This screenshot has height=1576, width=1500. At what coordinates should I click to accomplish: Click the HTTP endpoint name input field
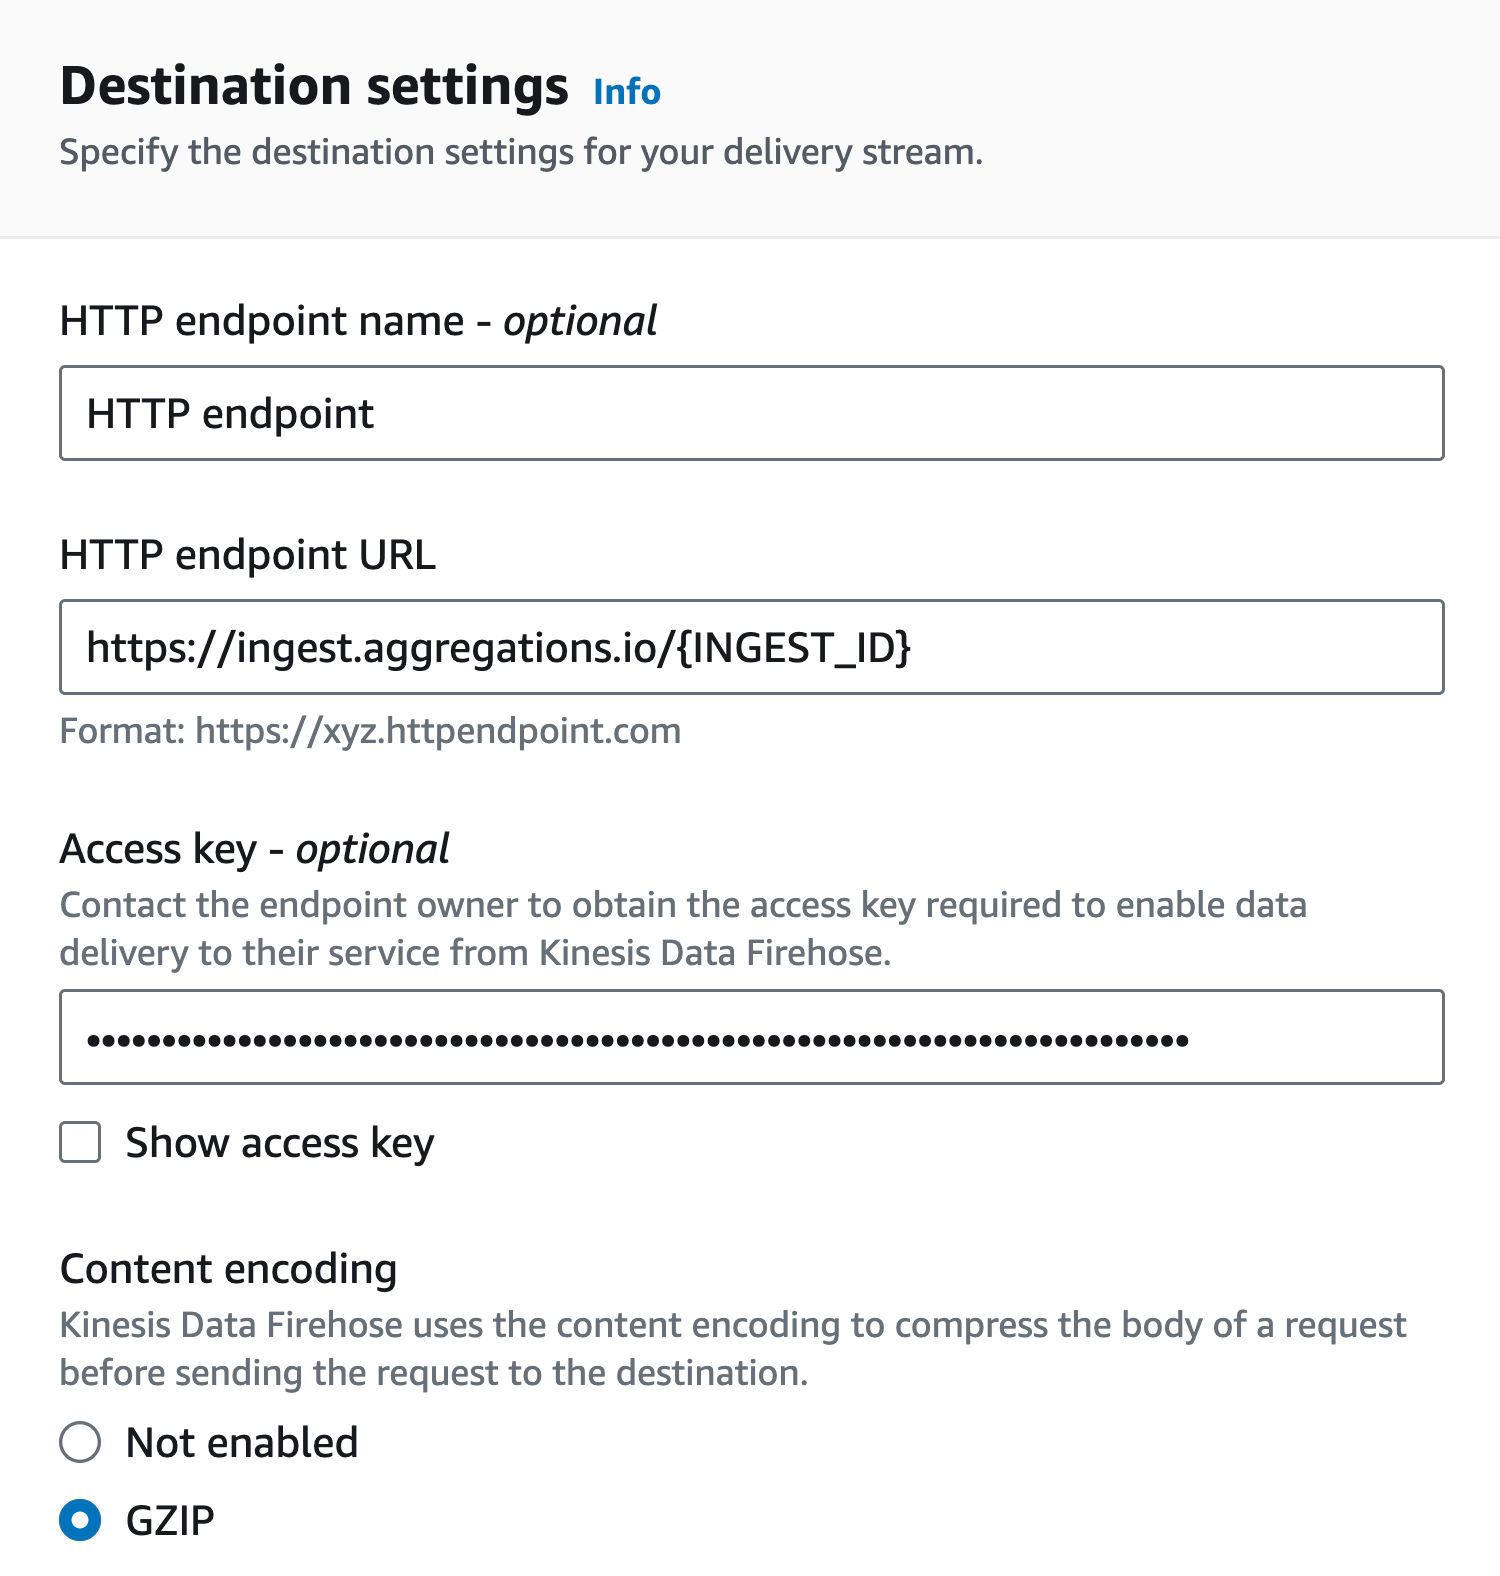(x=751, y=413)
